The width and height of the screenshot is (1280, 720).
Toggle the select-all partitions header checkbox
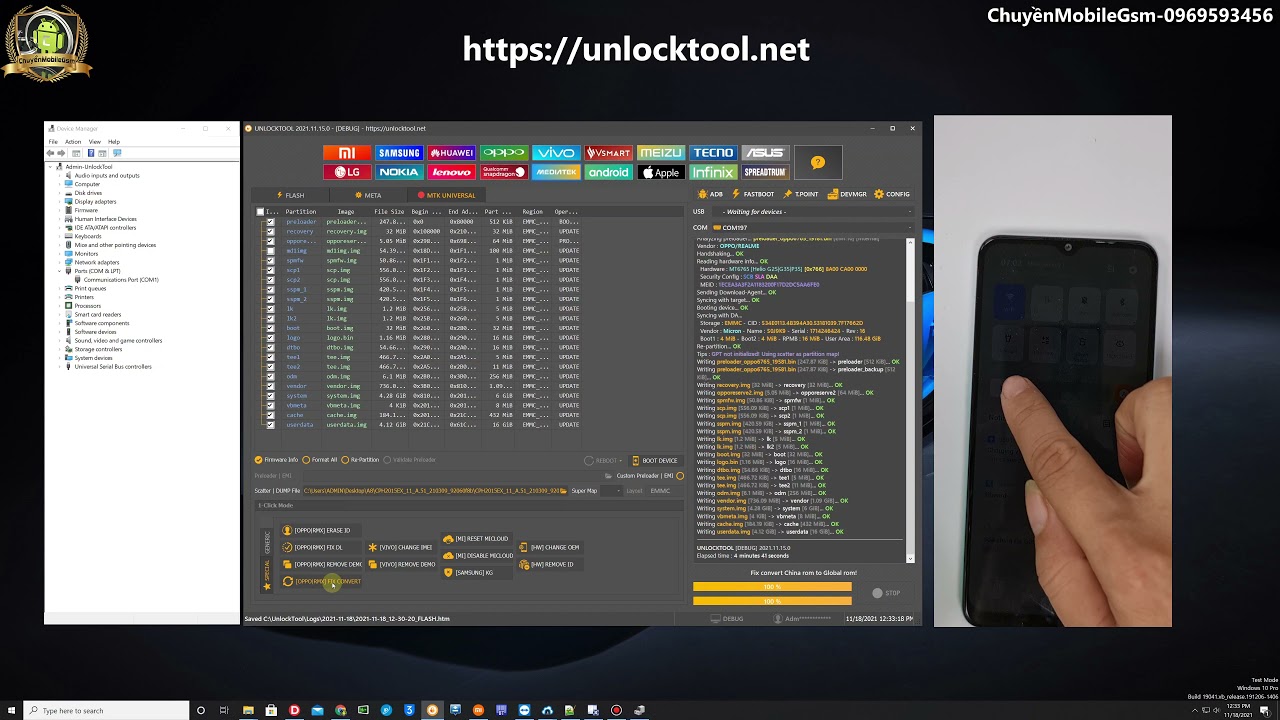click(x=261, y=211)
